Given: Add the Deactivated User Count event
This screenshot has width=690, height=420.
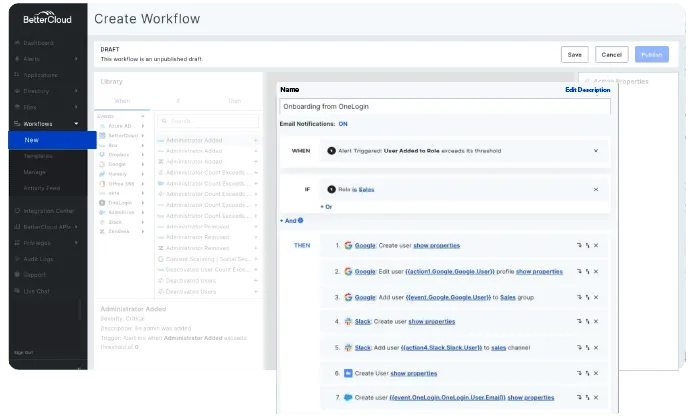Looking at the screenshot, I should click(256, 269).
